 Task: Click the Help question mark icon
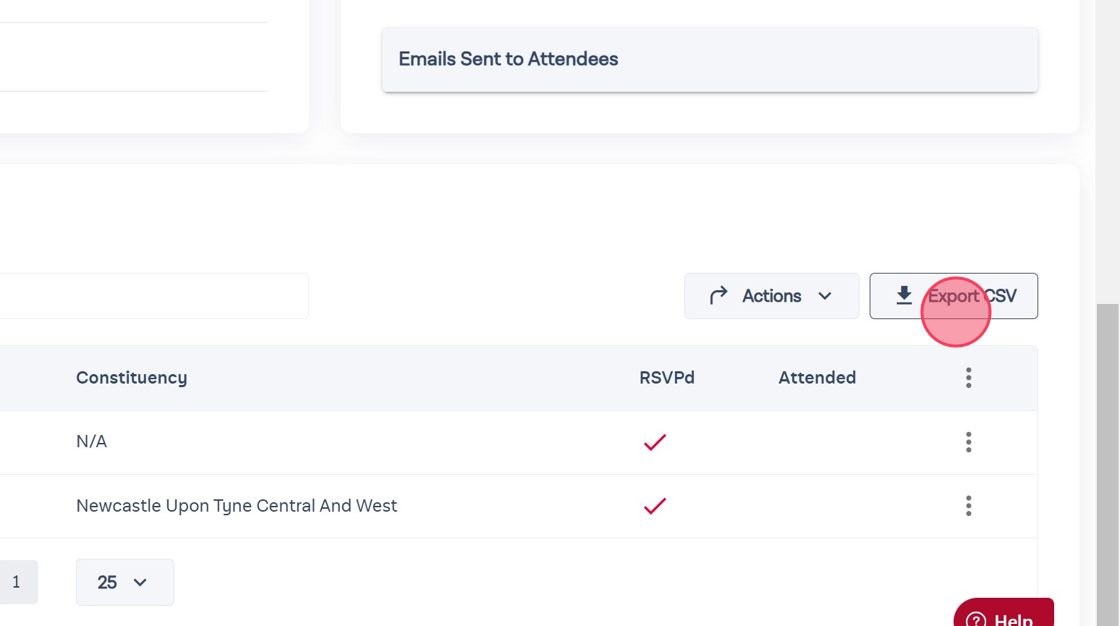coord(976,620)
